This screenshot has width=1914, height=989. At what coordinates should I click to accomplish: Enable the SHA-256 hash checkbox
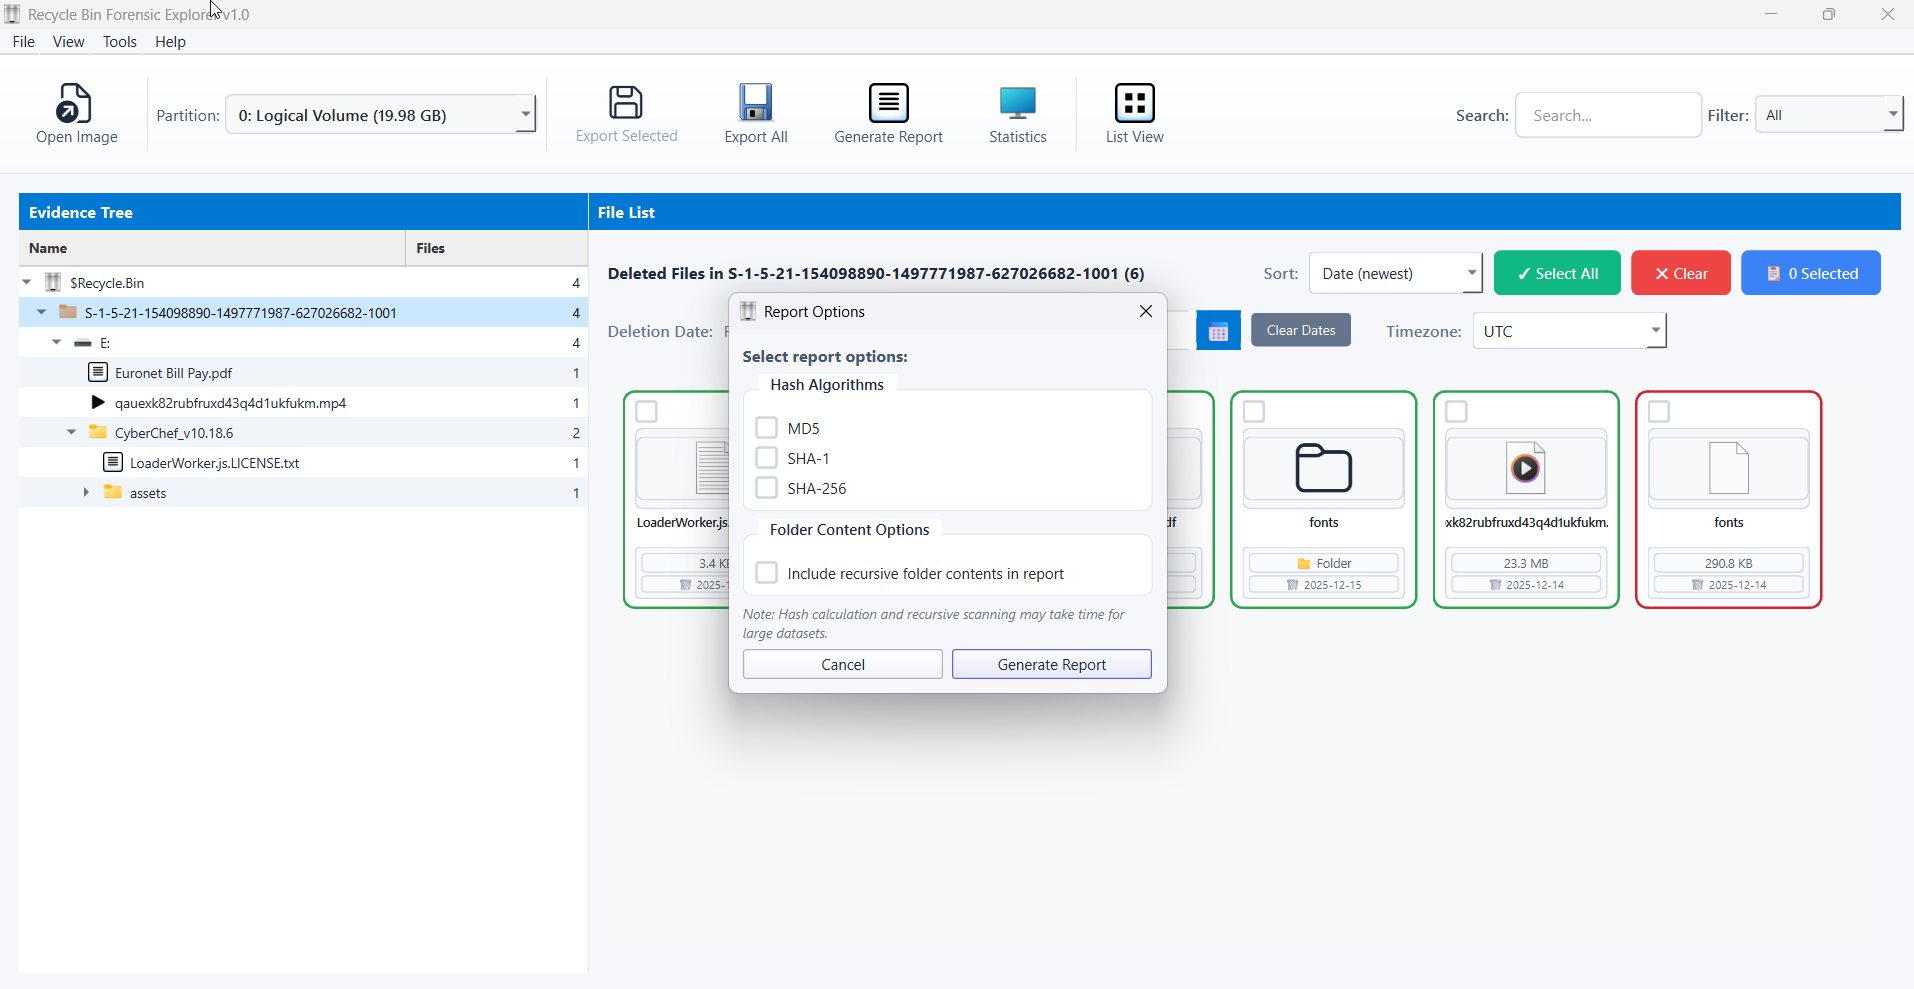point(767,488)
